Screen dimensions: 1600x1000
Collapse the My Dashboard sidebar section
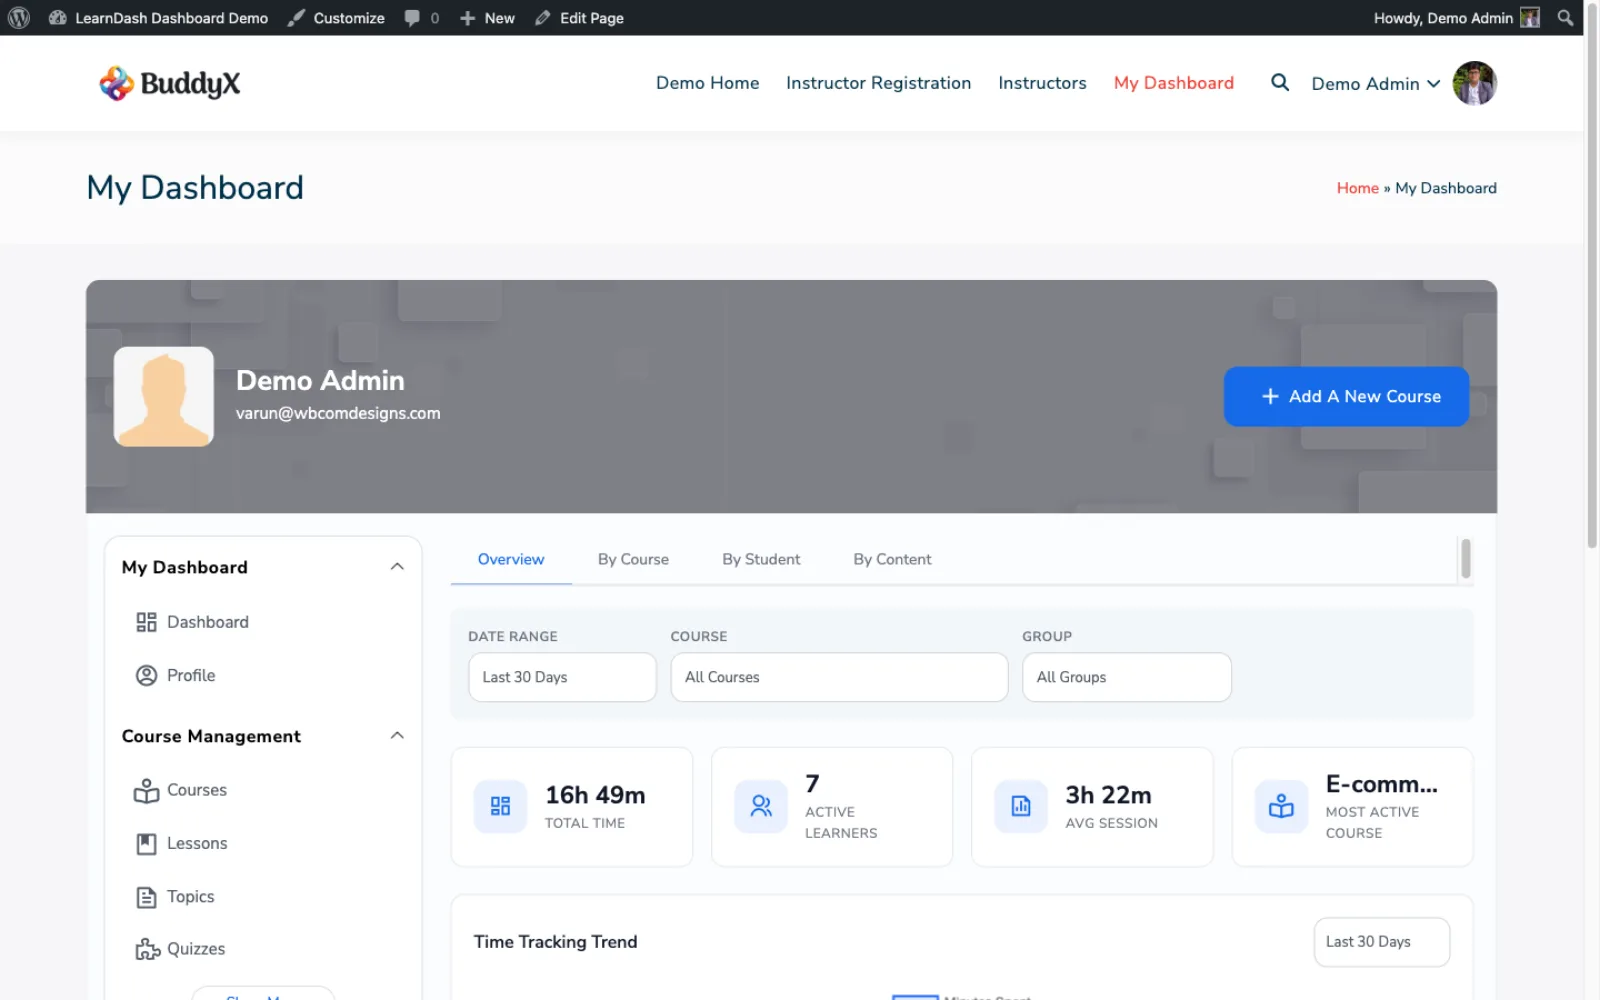tap(397, 567)
